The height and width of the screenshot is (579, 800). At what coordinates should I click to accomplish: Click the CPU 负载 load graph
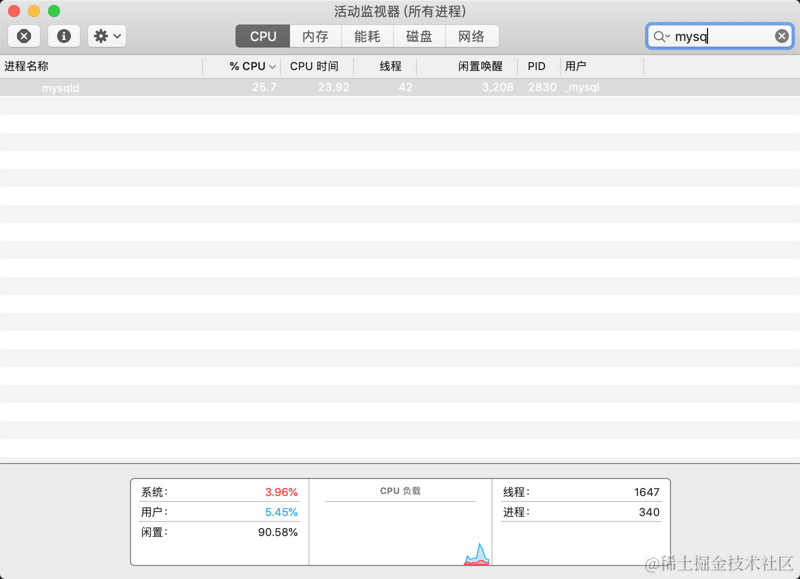click(398, 520)
